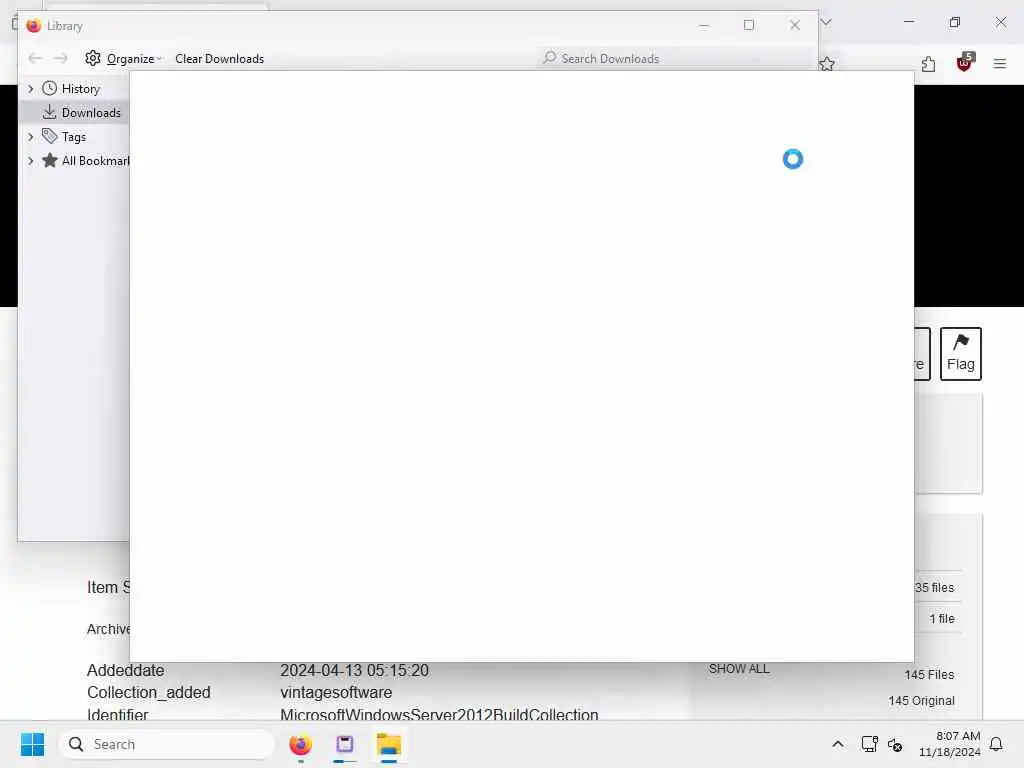The width and height of the screenshot is (1024, 768).
Task: Select History in Library sidebar
Action: [81, 89]
